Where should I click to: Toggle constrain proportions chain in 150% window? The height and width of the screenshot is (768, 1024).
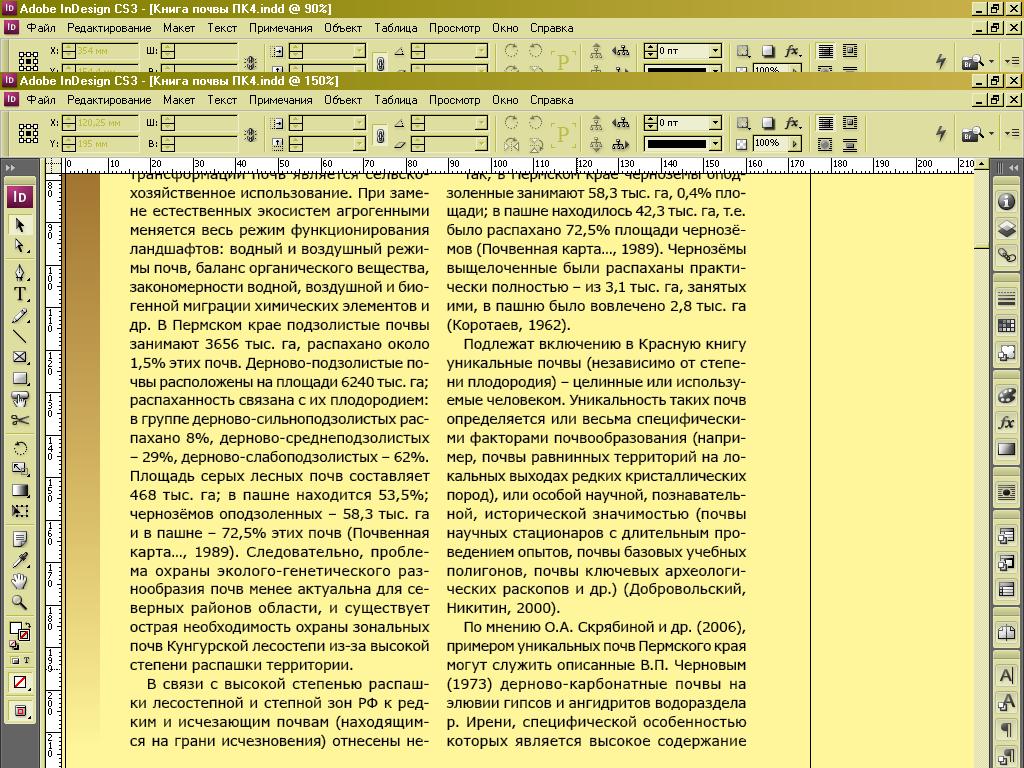coord(250,134)
